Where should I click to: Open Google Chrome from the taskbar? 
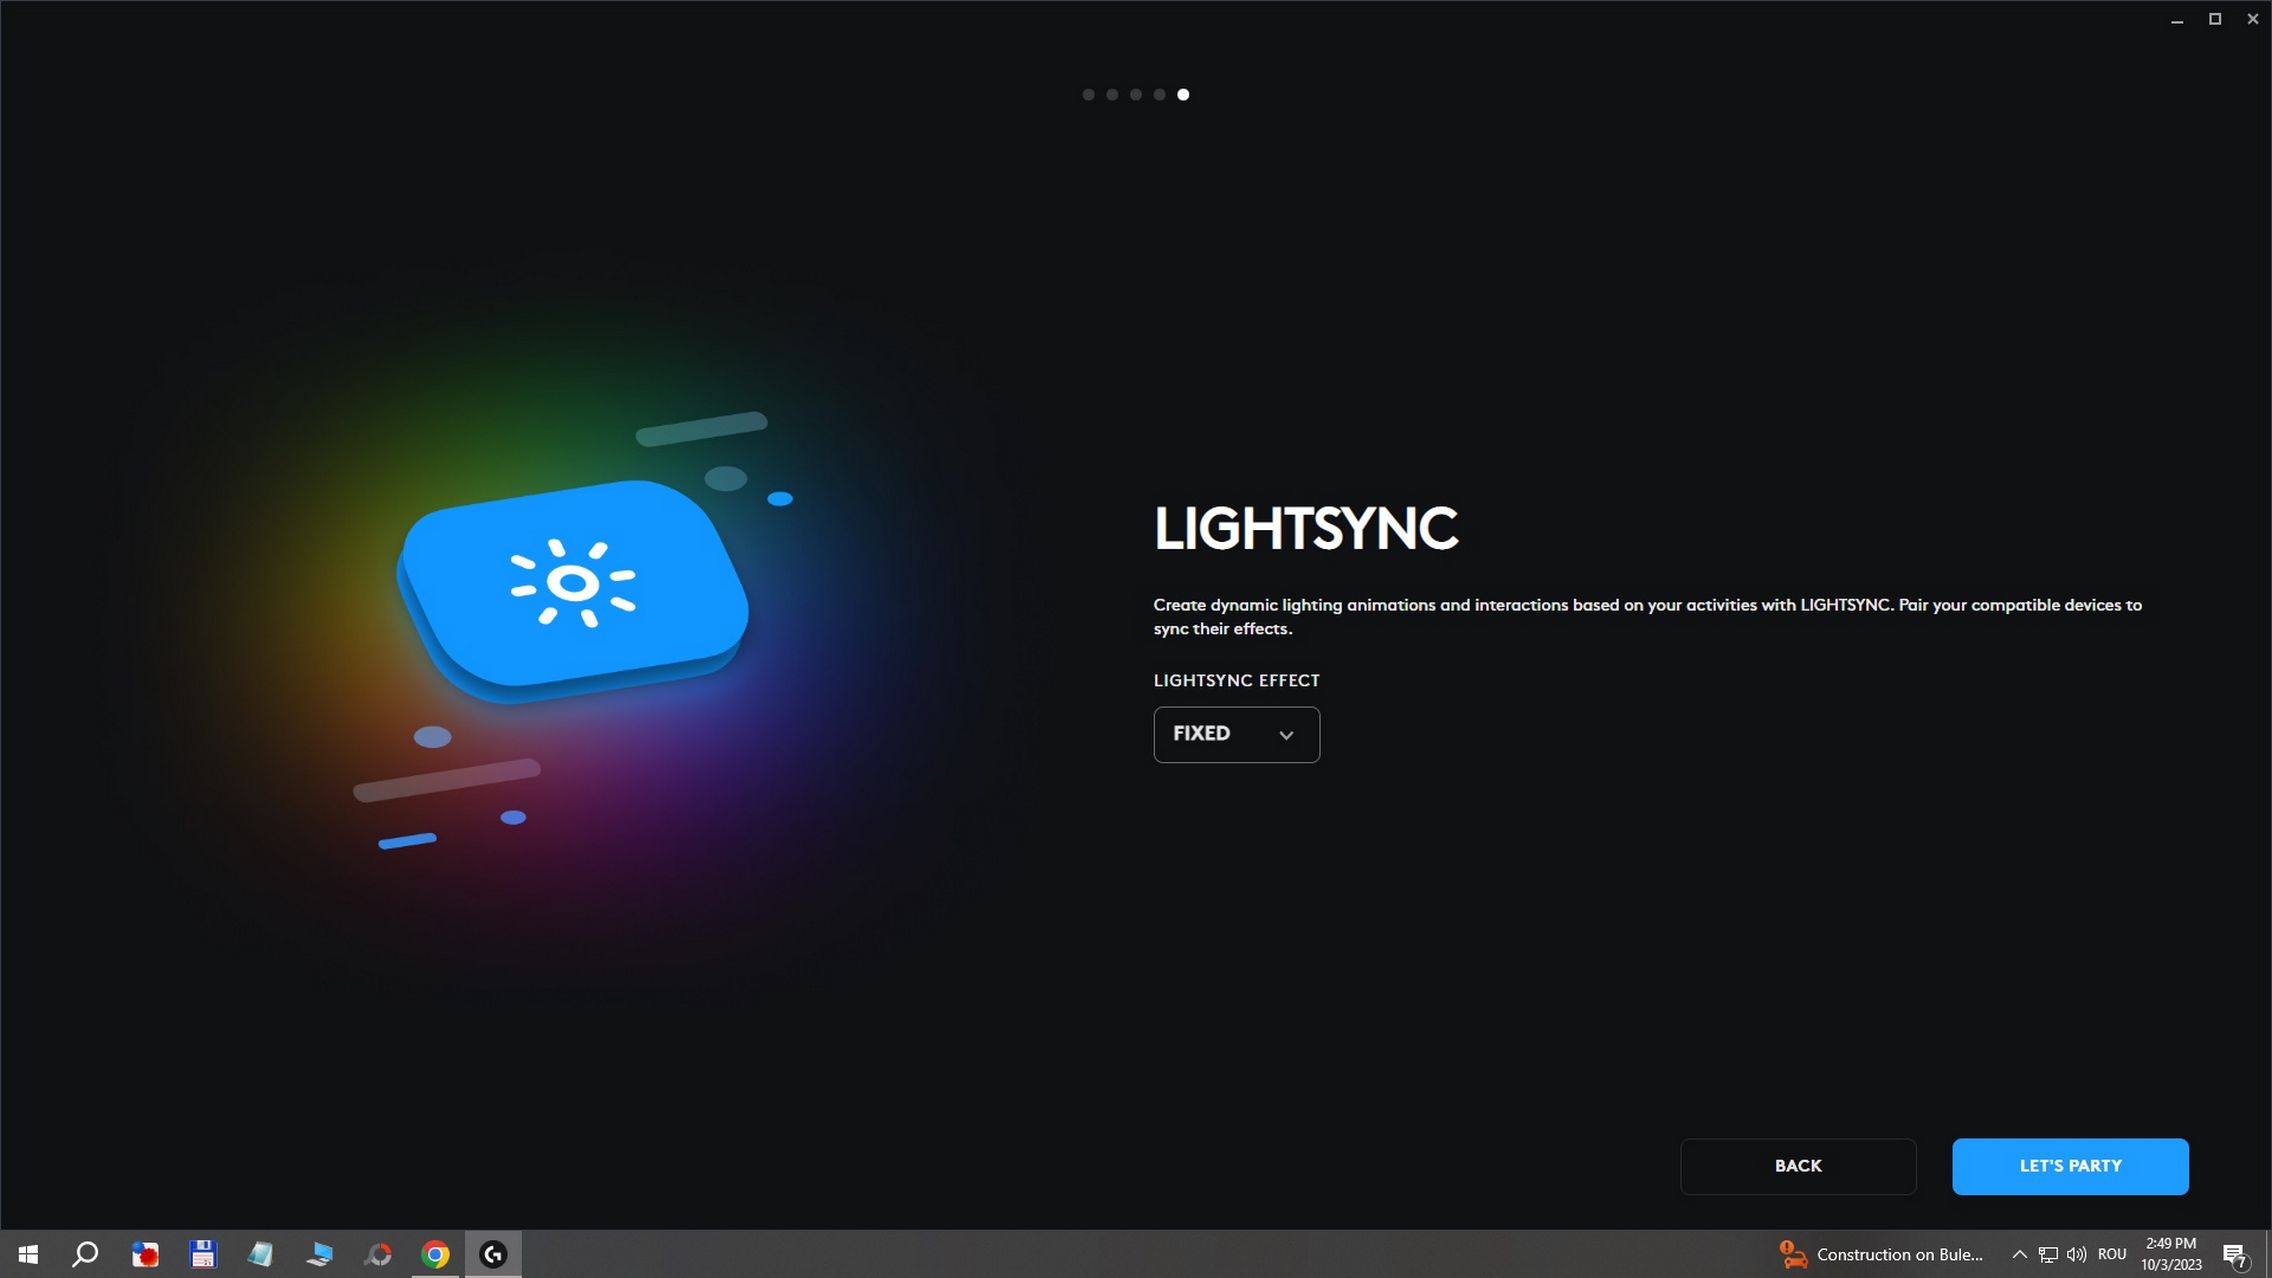point(435,1254)
